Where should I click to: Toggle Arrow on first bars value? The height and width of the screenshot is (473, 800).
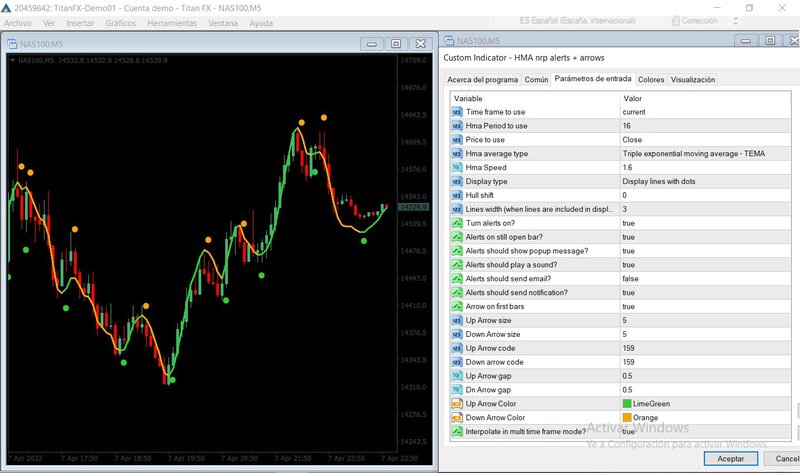point(629,306)
